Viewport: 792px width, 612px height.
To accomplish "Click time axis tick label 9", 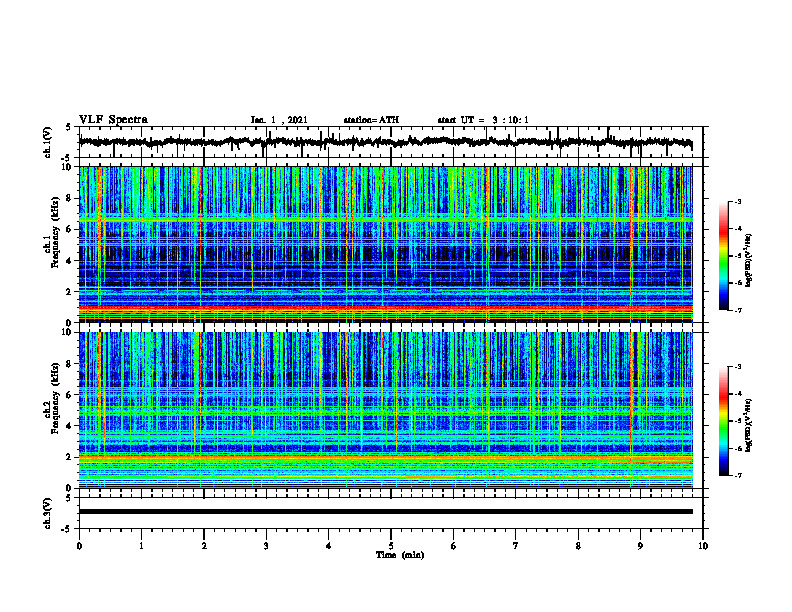I will point(640,546).
